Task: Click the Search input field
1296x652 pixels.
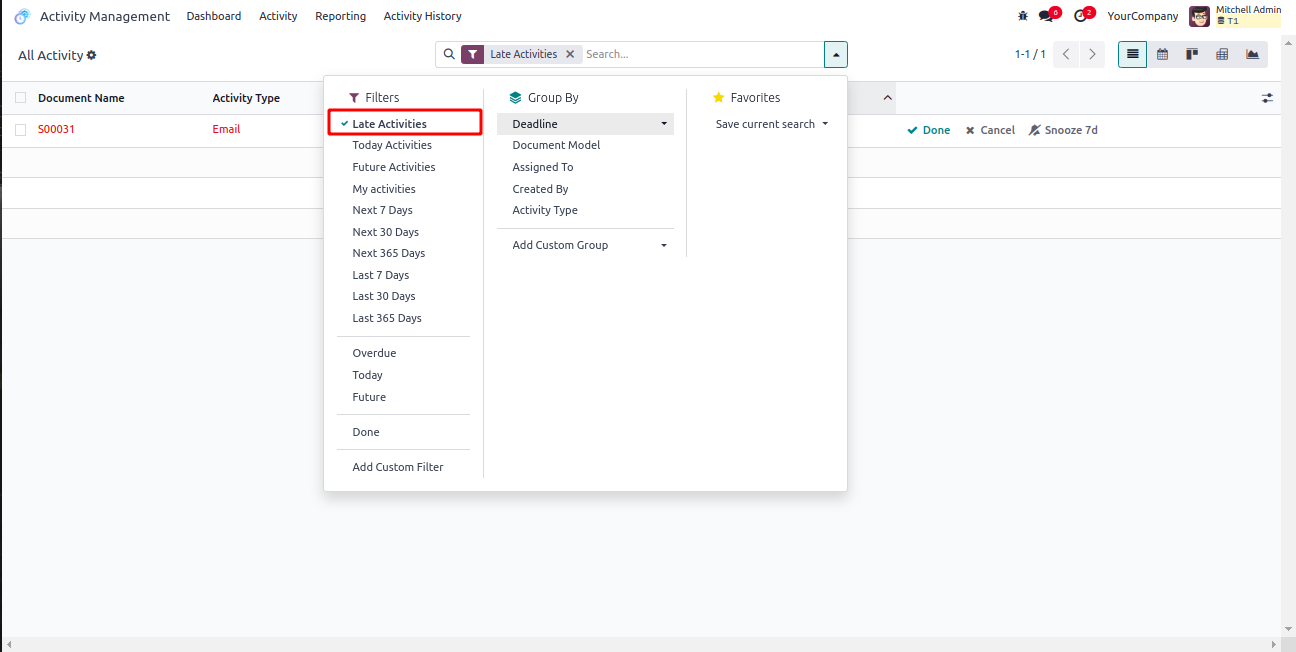Action: pos(700,54)
